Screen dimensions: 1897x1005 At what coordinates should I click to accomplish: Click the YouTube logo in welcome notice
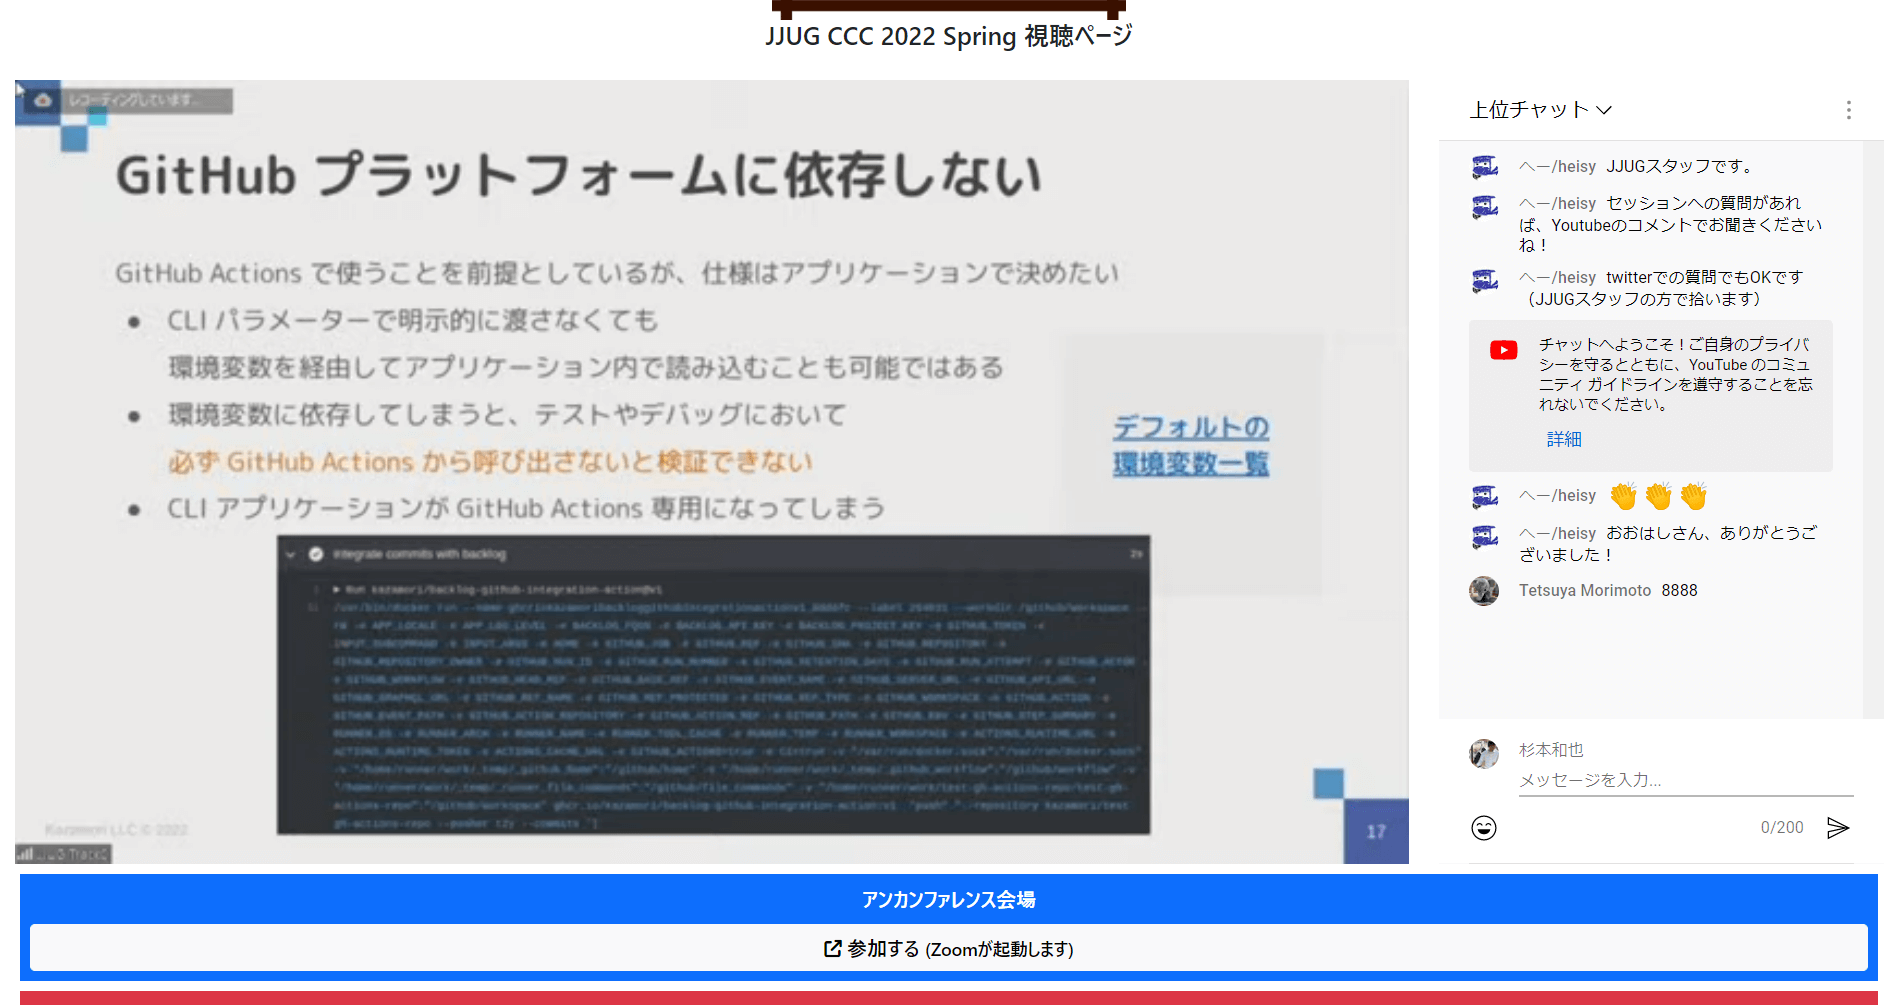(x=1503, y=350)
